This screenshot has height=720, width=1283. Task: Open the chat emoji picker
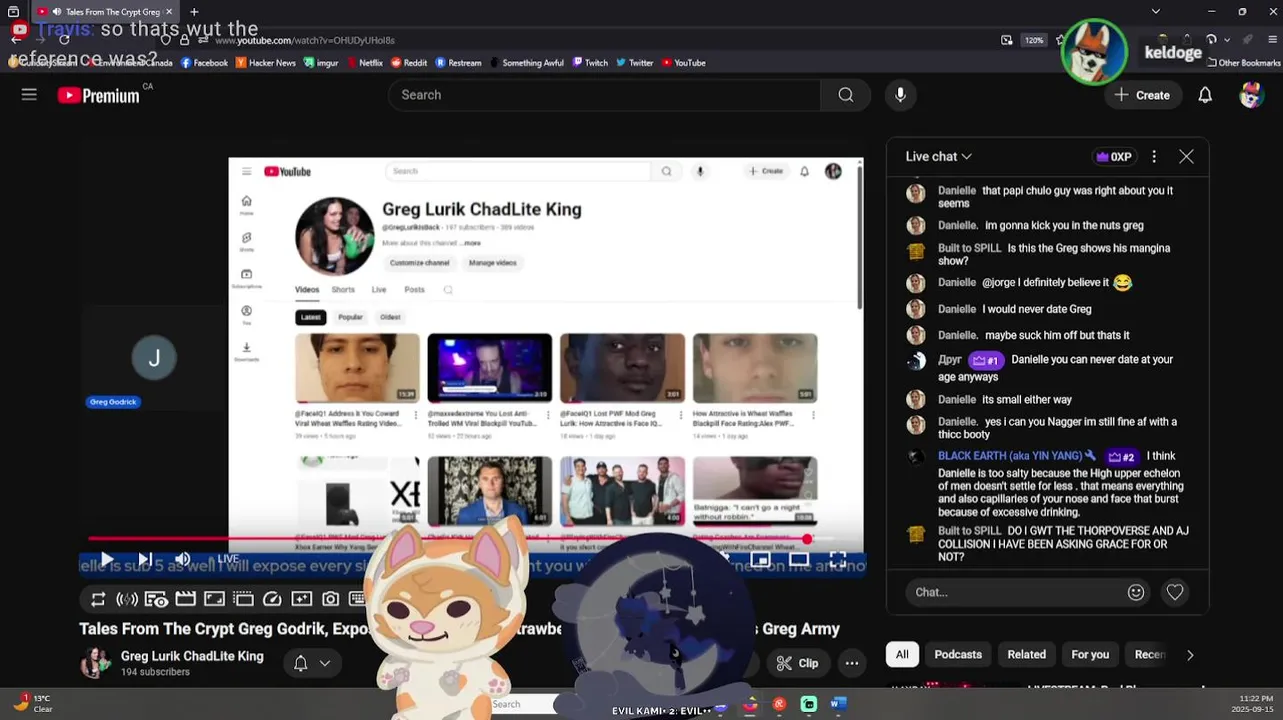tap(1136, 592)
